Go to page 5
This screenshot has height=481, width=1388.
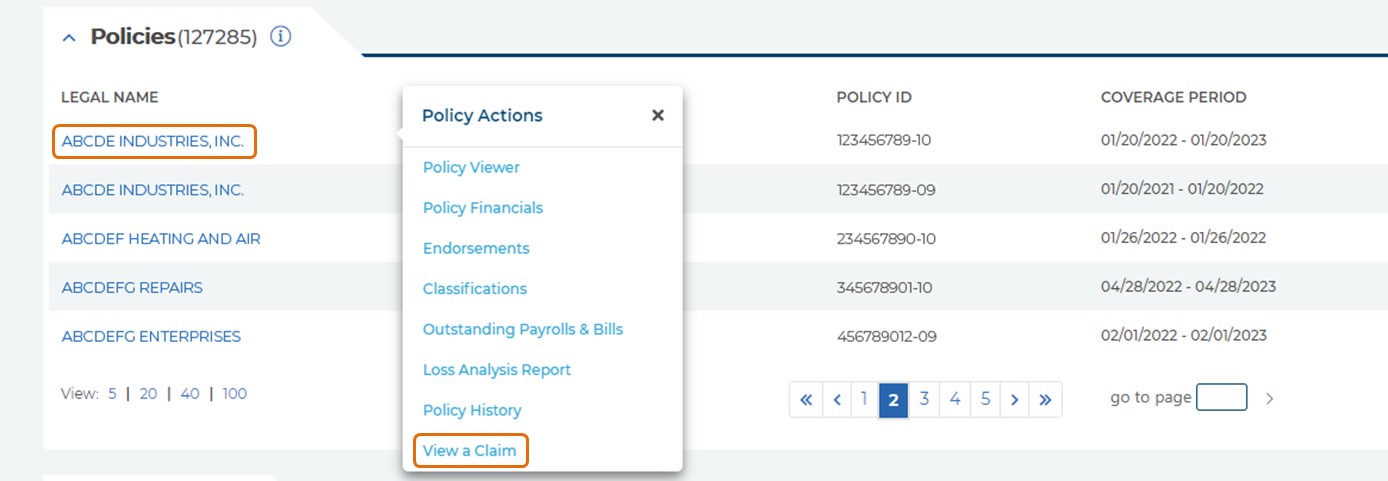[x=985, y=399]
